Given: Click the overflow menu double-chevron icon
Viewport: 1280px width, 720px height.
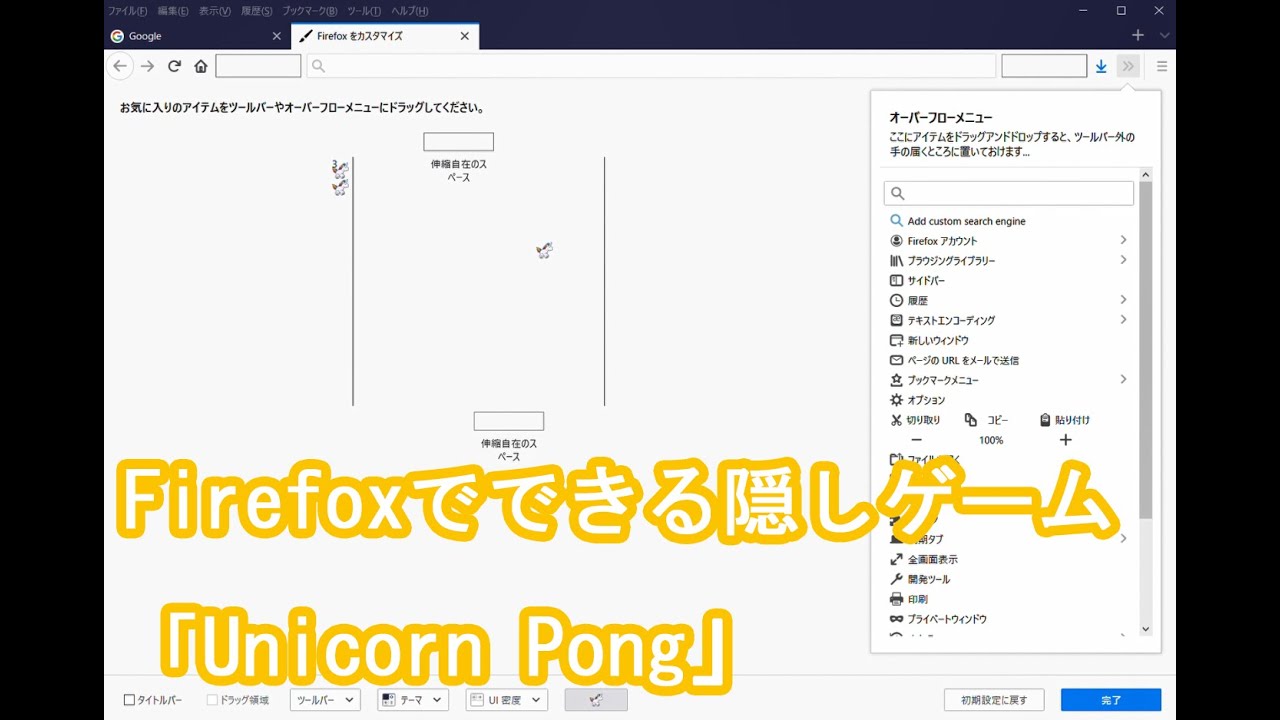Looking at the screenshot, I should pos(1128,66).
